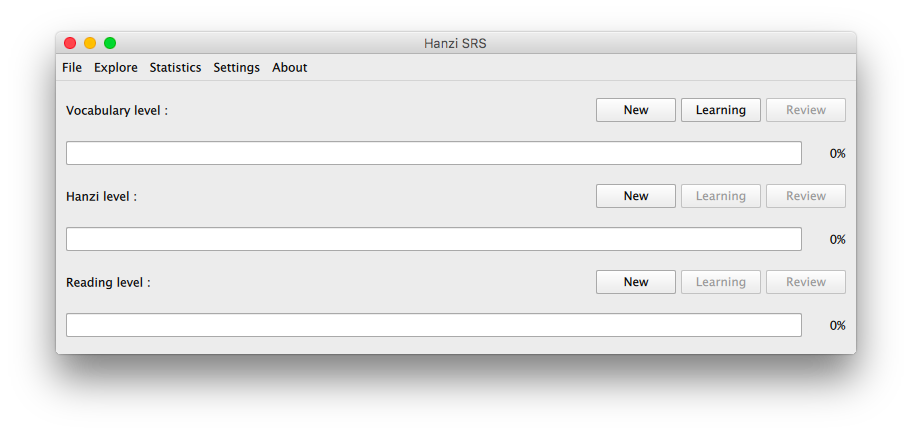This screenshot has width=912, height=434.
Task: Click New button for Hanzi level
Action: (636, 196)
